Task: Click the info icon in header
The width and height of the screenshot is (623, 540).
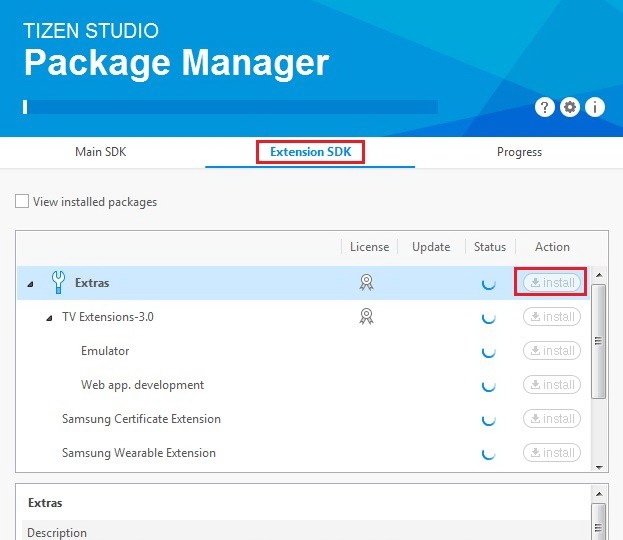Action: point(595,107)
